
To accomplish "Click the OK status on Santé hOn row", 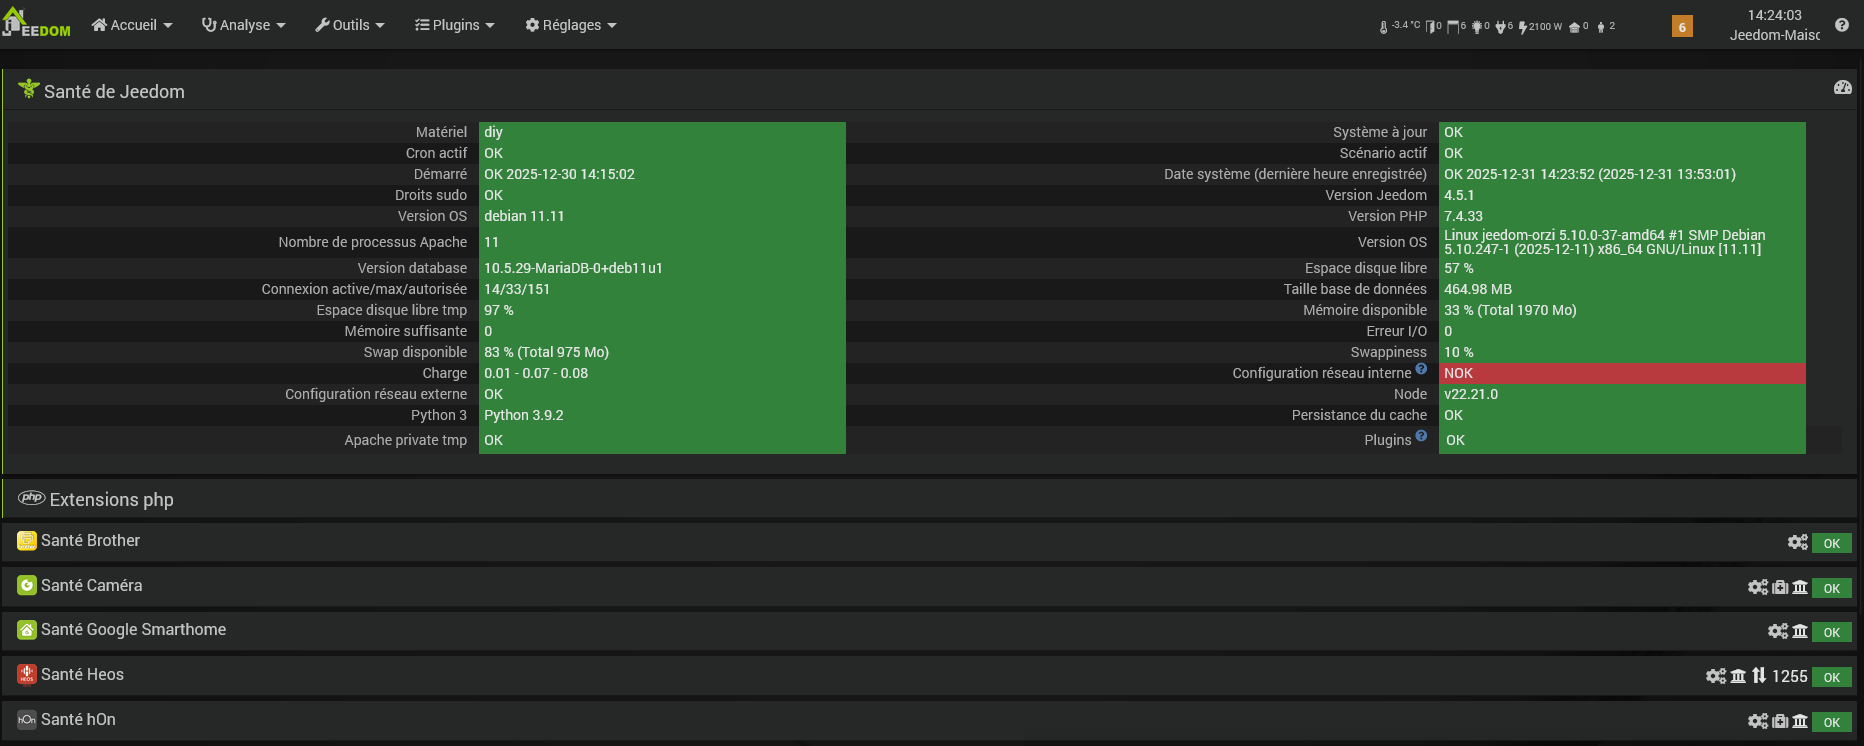I will (x=1831, y=722).
